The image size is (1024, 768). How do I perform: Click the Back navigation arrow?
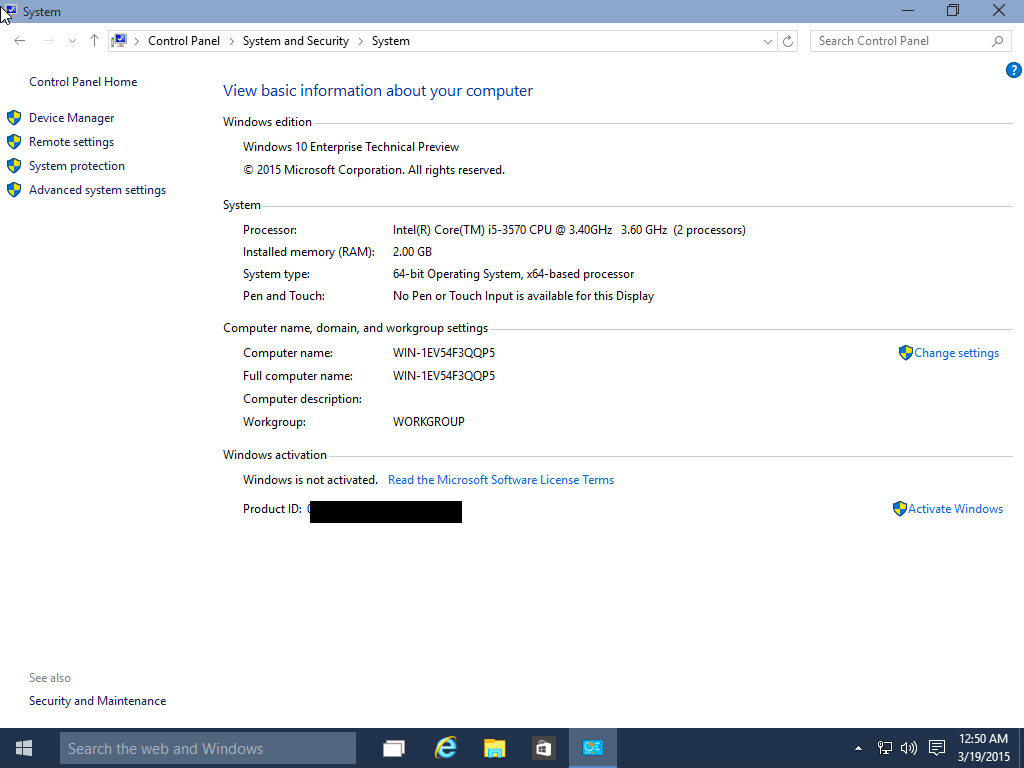point(20,40)
